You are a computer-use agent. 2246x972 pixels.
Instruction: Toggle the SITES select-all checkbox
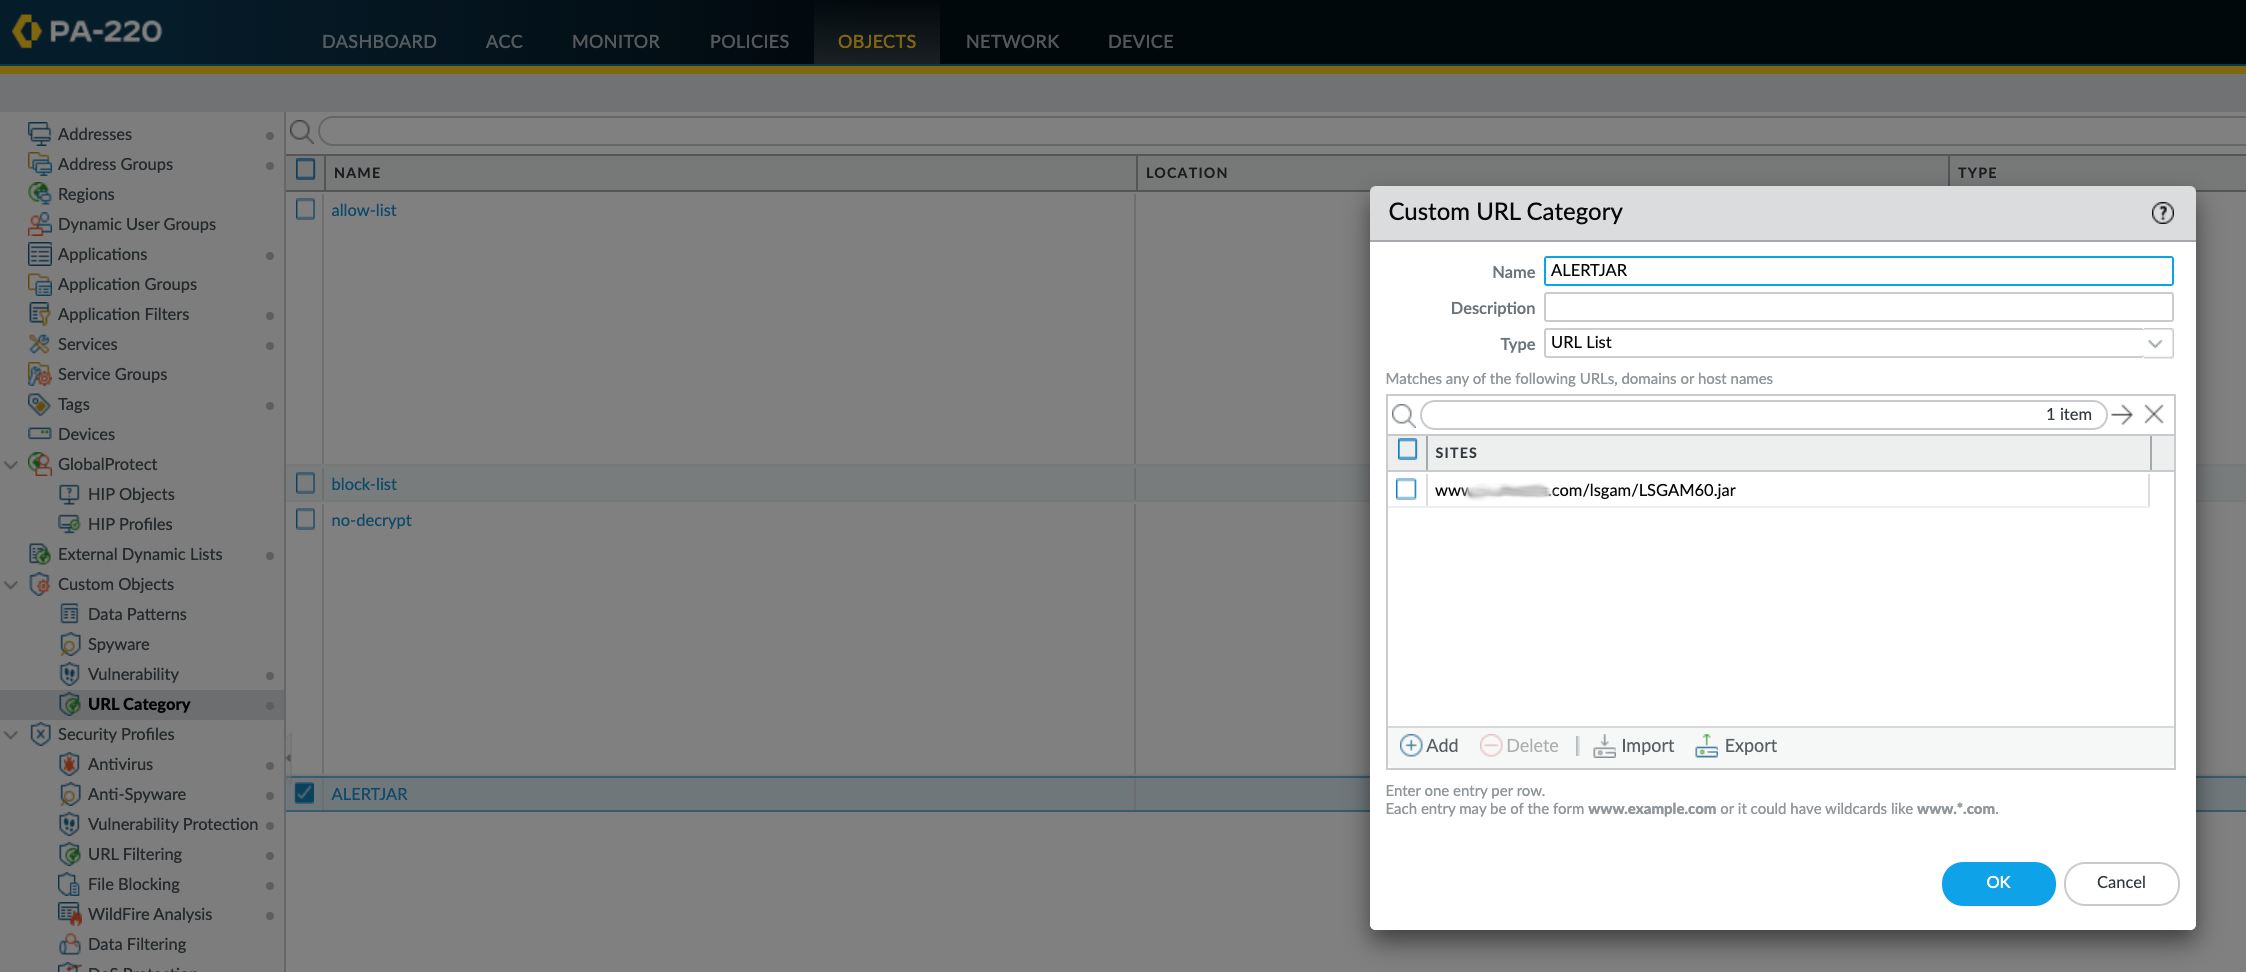[x=1406, y=450]
